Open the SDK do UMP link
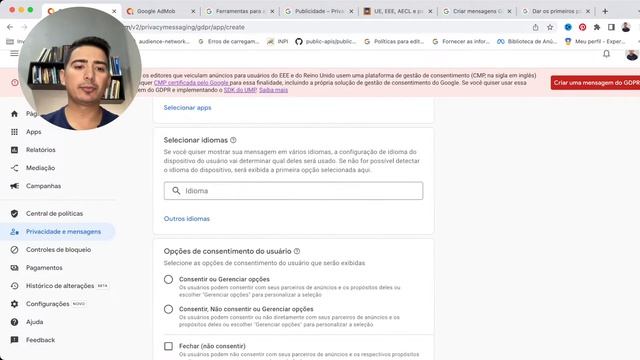The width and height of the screenshot is (640, 360). coord(240,90)
